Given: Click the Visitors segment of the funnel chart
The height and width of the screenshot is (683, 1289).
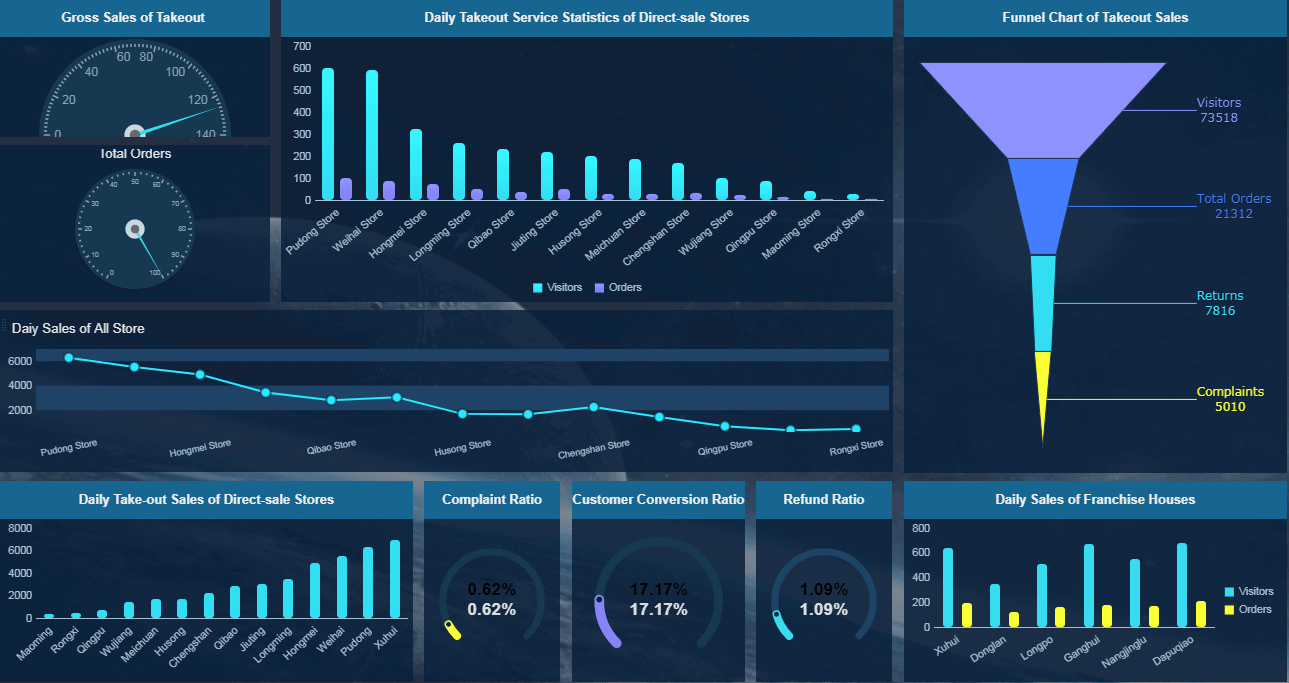Looking at the screenshot, I should pyautogui.click(x=1043, y=110).
